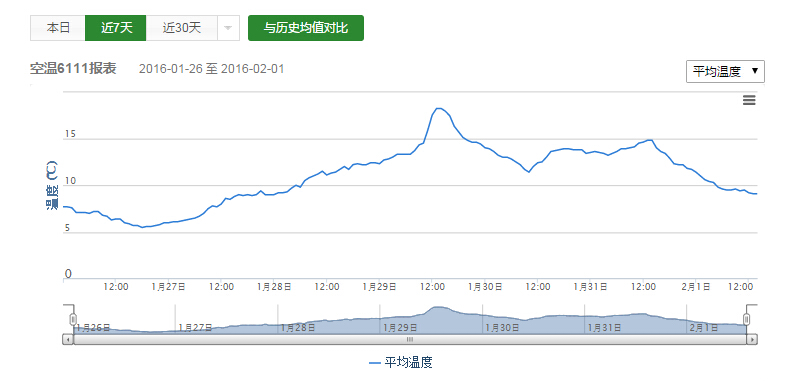Open the chart hamburger context menu
This screenshot has width=801, height=381.
[749, 100]
